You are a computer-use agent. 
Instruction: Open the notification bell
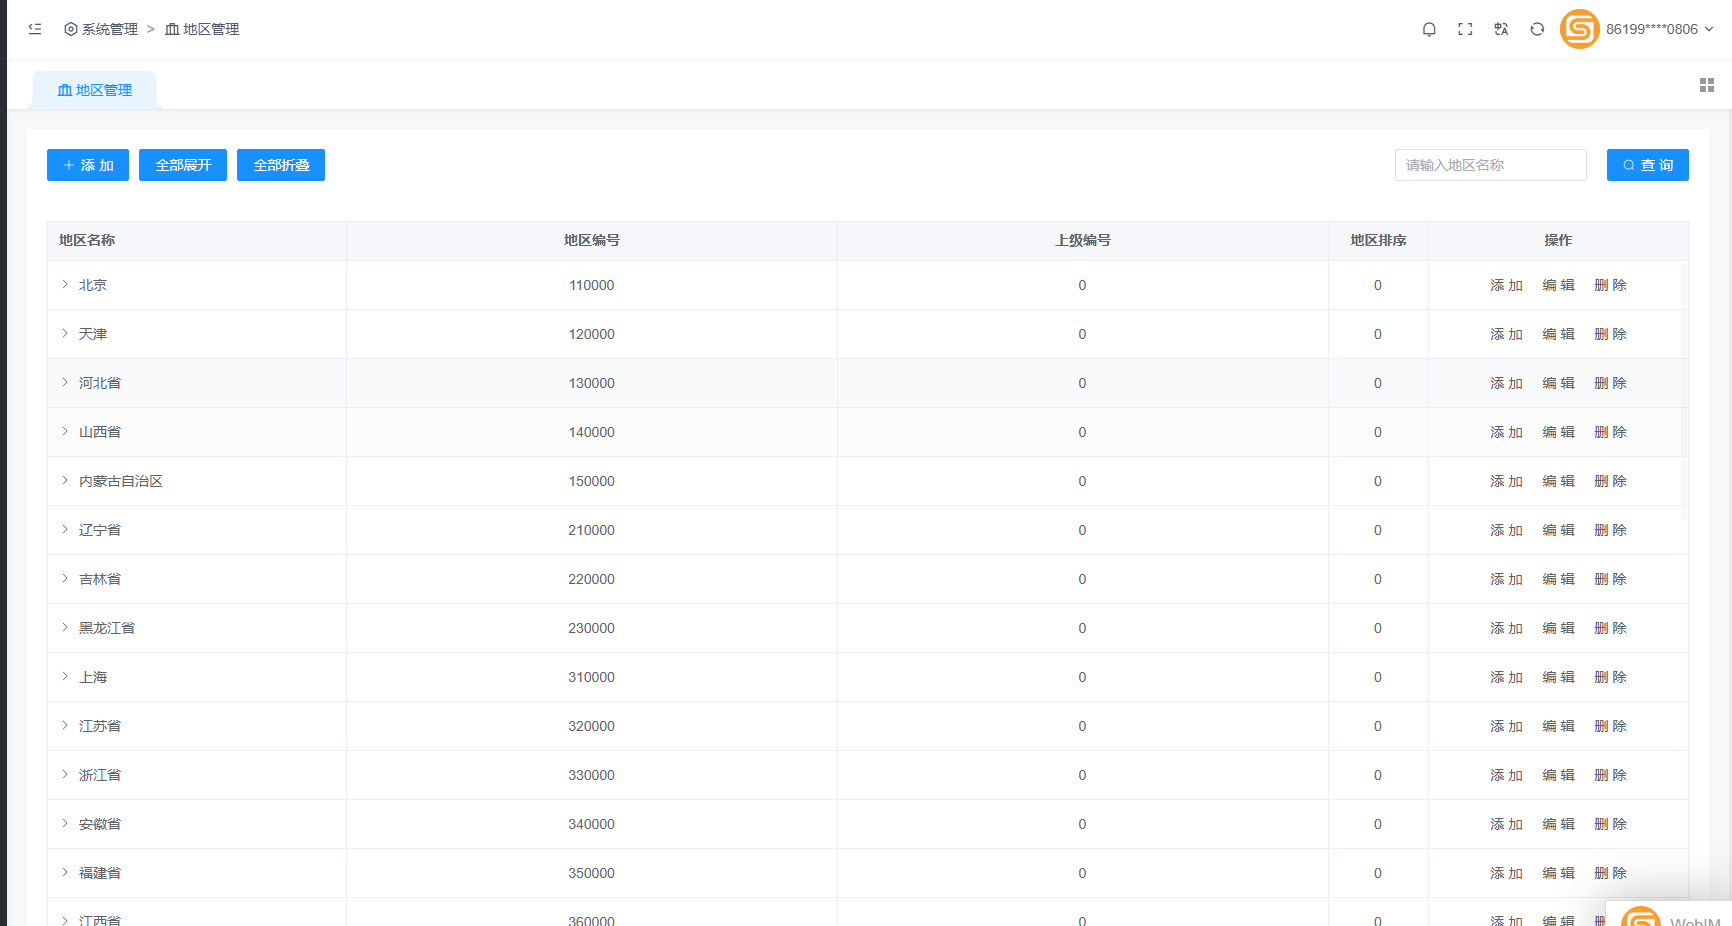tap(1429, 29)
